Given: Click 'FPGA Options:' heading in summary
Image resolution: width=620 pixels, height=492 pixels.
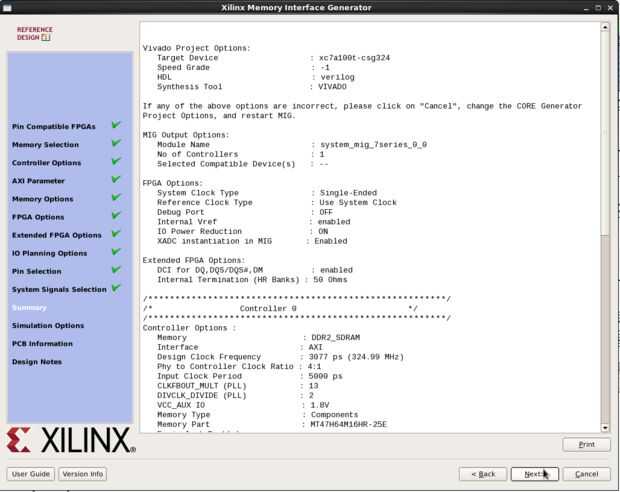Looking at the screenshot, I should coord(172,184).
